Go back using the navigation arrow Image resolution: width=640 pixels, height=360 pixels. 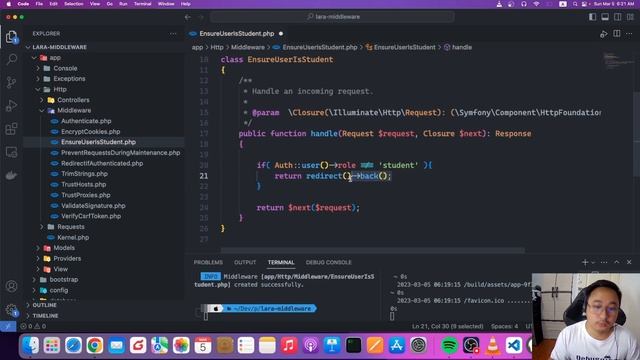[188, 17]
